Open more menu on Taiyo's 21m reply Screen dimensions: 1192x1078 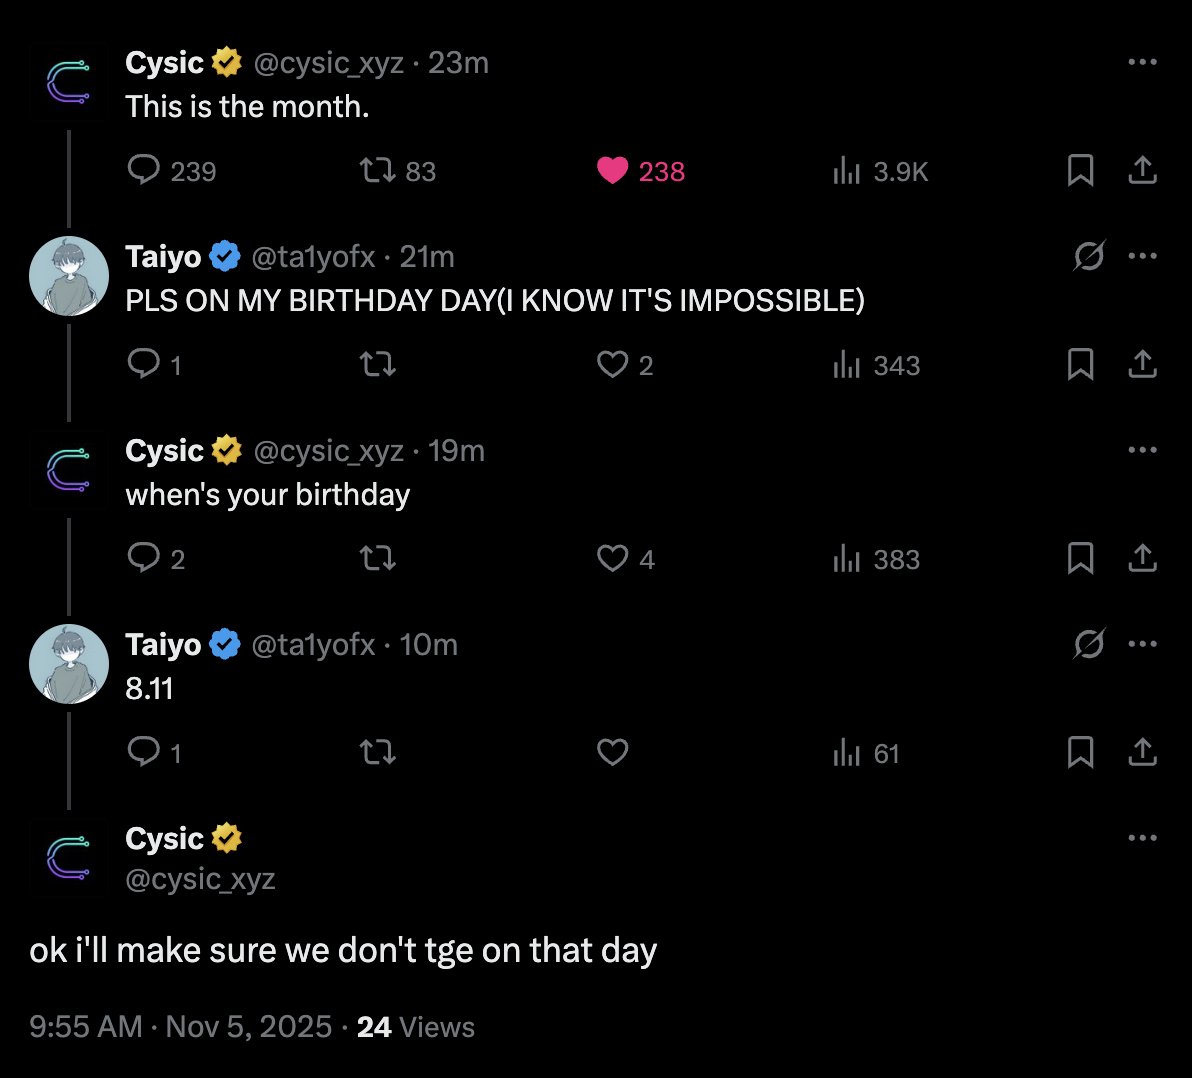click(1142, 256)
